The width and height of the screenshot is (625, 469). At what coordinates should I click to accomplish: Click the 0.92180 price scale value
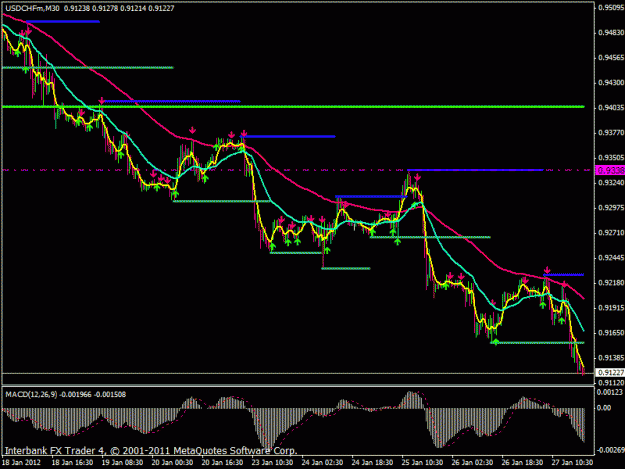pos(611,283)
